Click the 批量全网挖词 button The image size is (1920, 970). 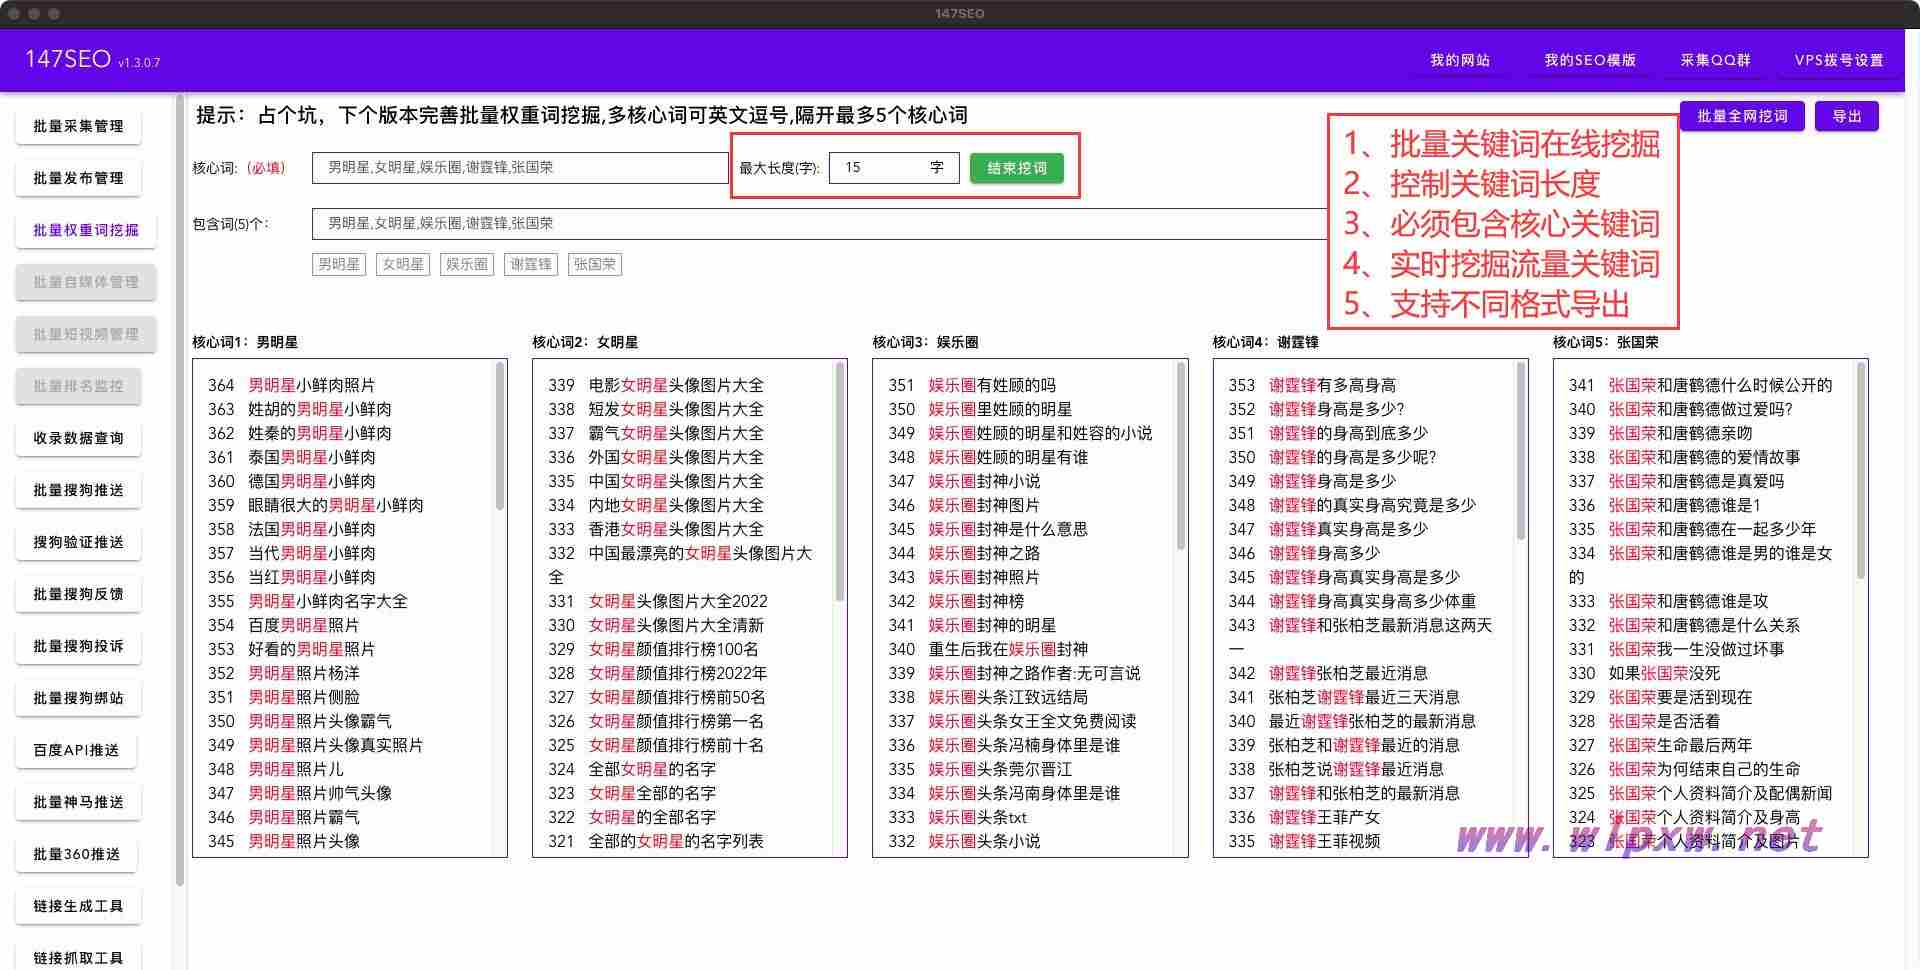pos(1742,116)
